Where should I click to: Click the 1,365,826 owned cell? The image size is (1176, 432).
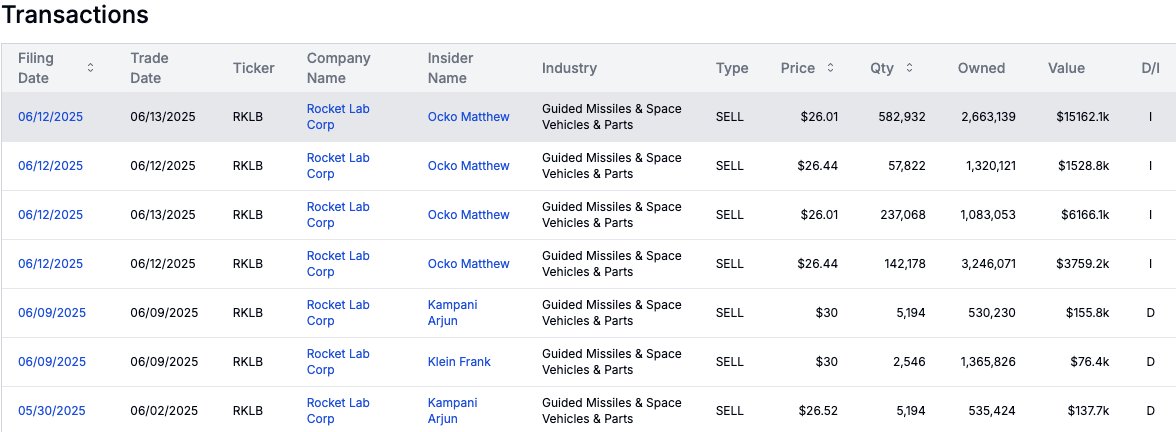988,362
